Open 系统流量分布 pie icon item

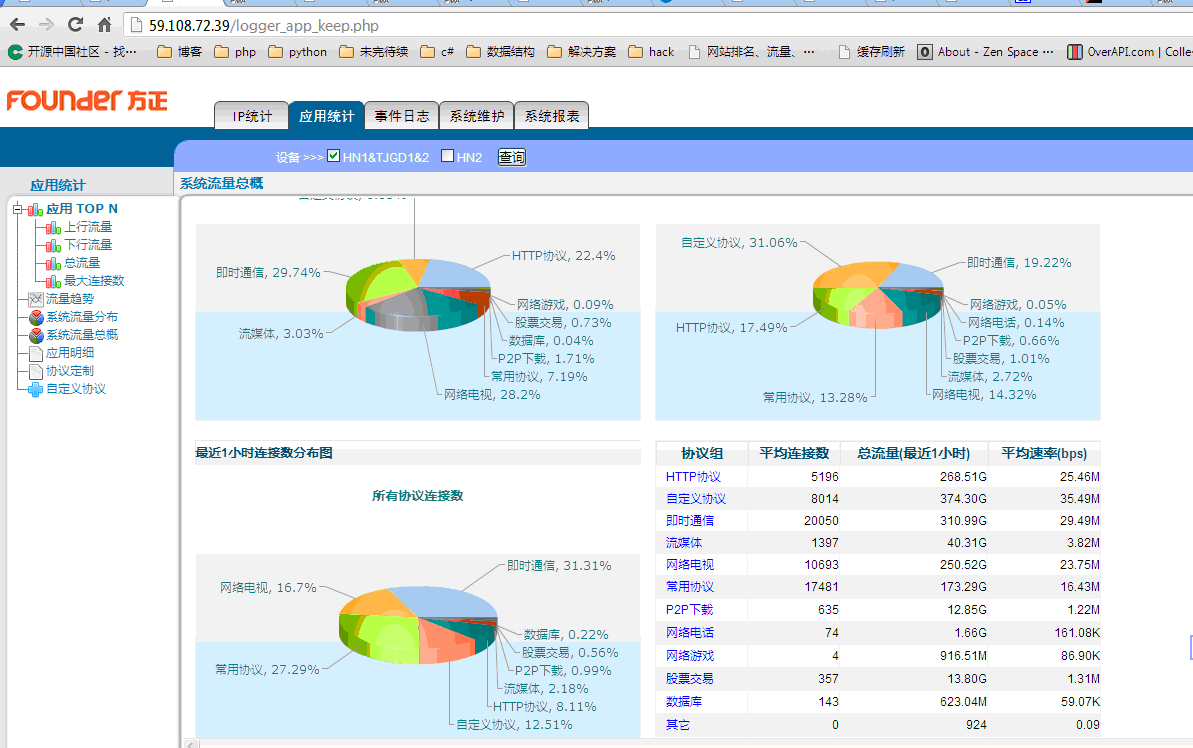point(36,317)
